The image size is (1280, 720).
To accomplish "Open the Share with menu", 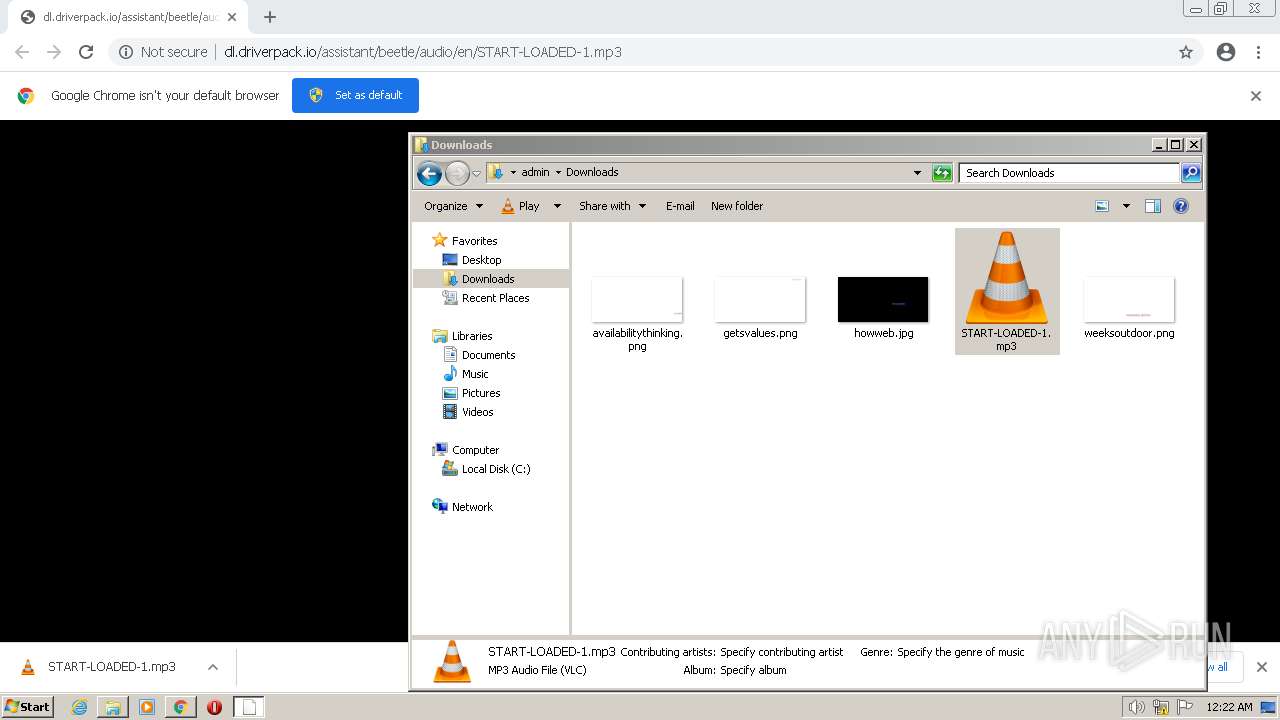I will click(612, 206).
